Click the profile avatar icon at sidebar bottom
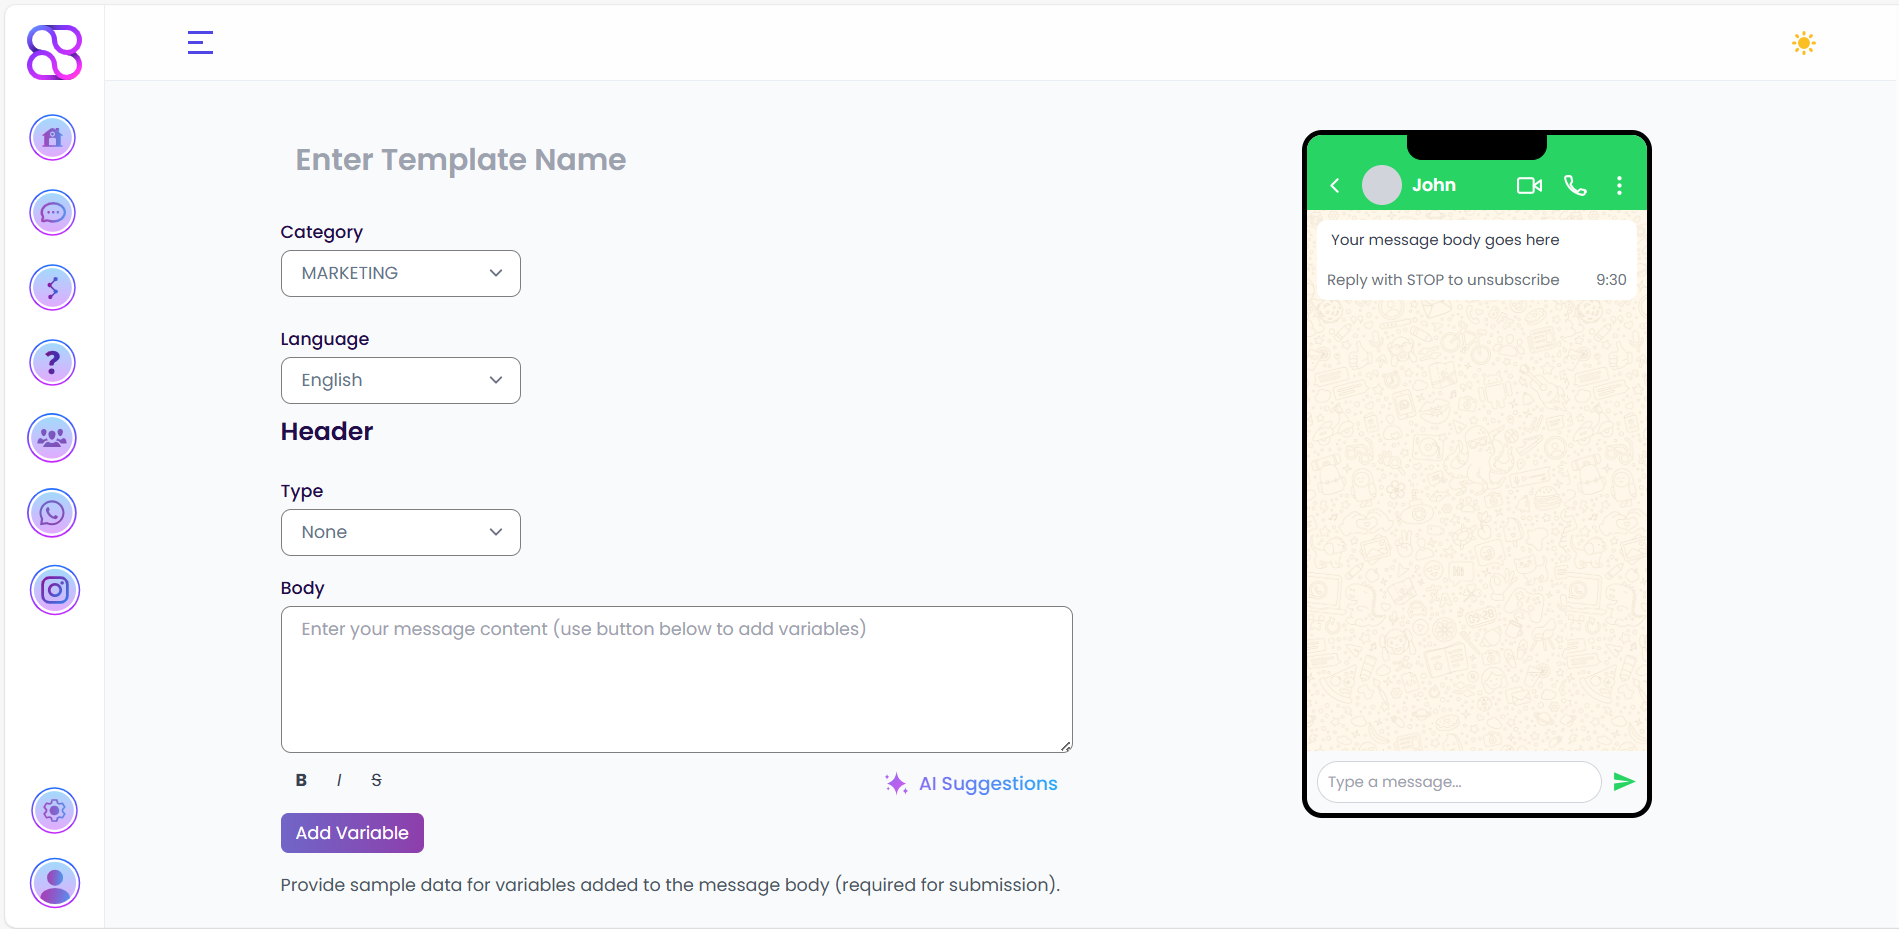This screenshot has width=1899, height=929. click(x=54, y=883)
